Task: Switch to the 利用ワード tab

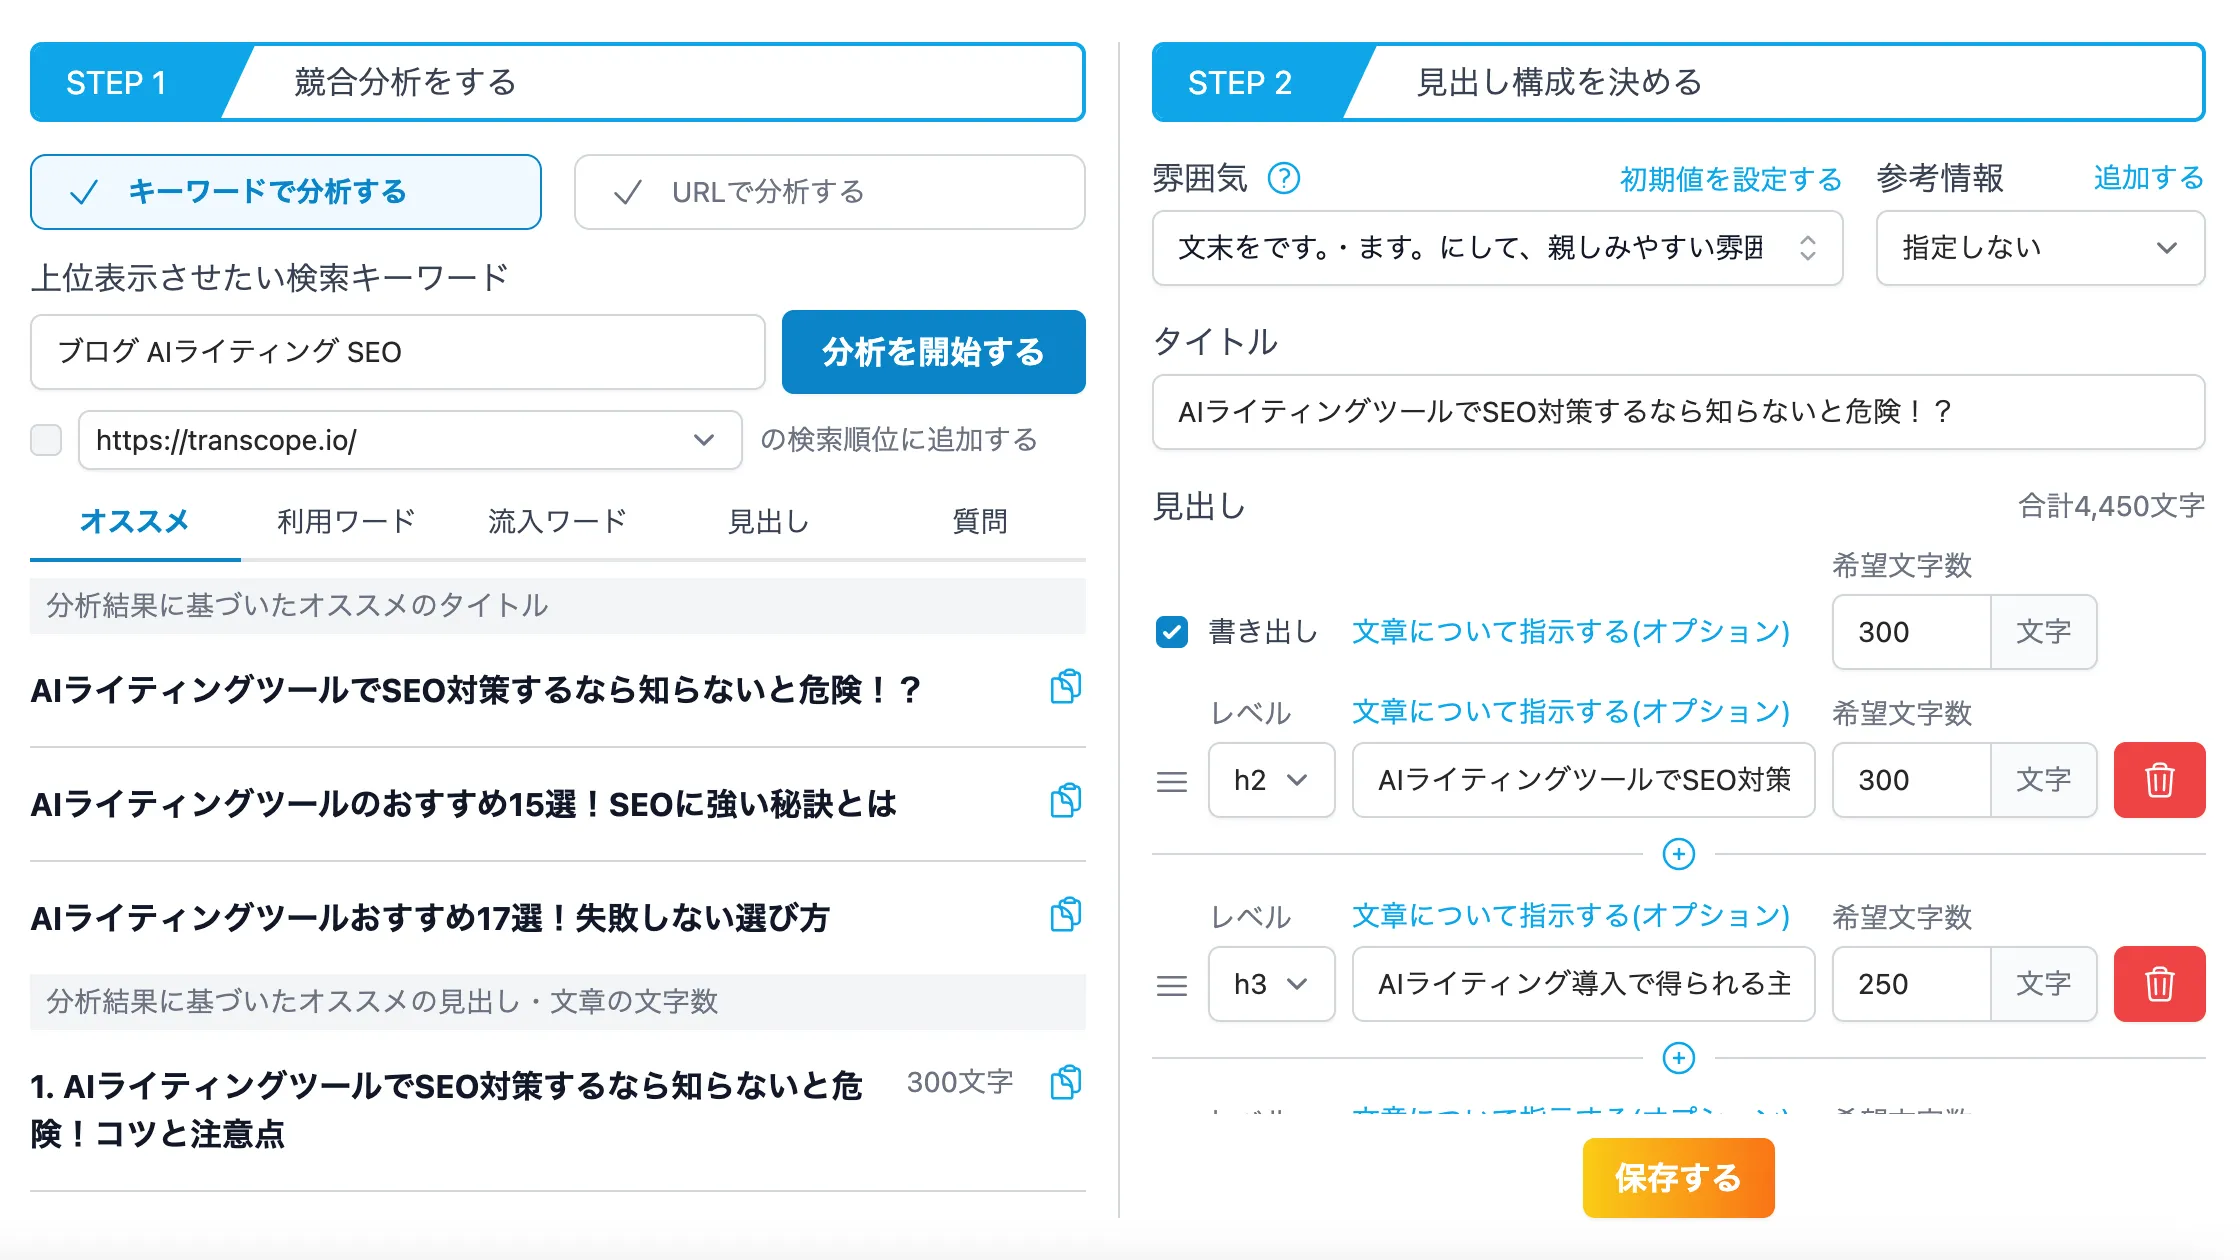Action: [x=346, y=521]
